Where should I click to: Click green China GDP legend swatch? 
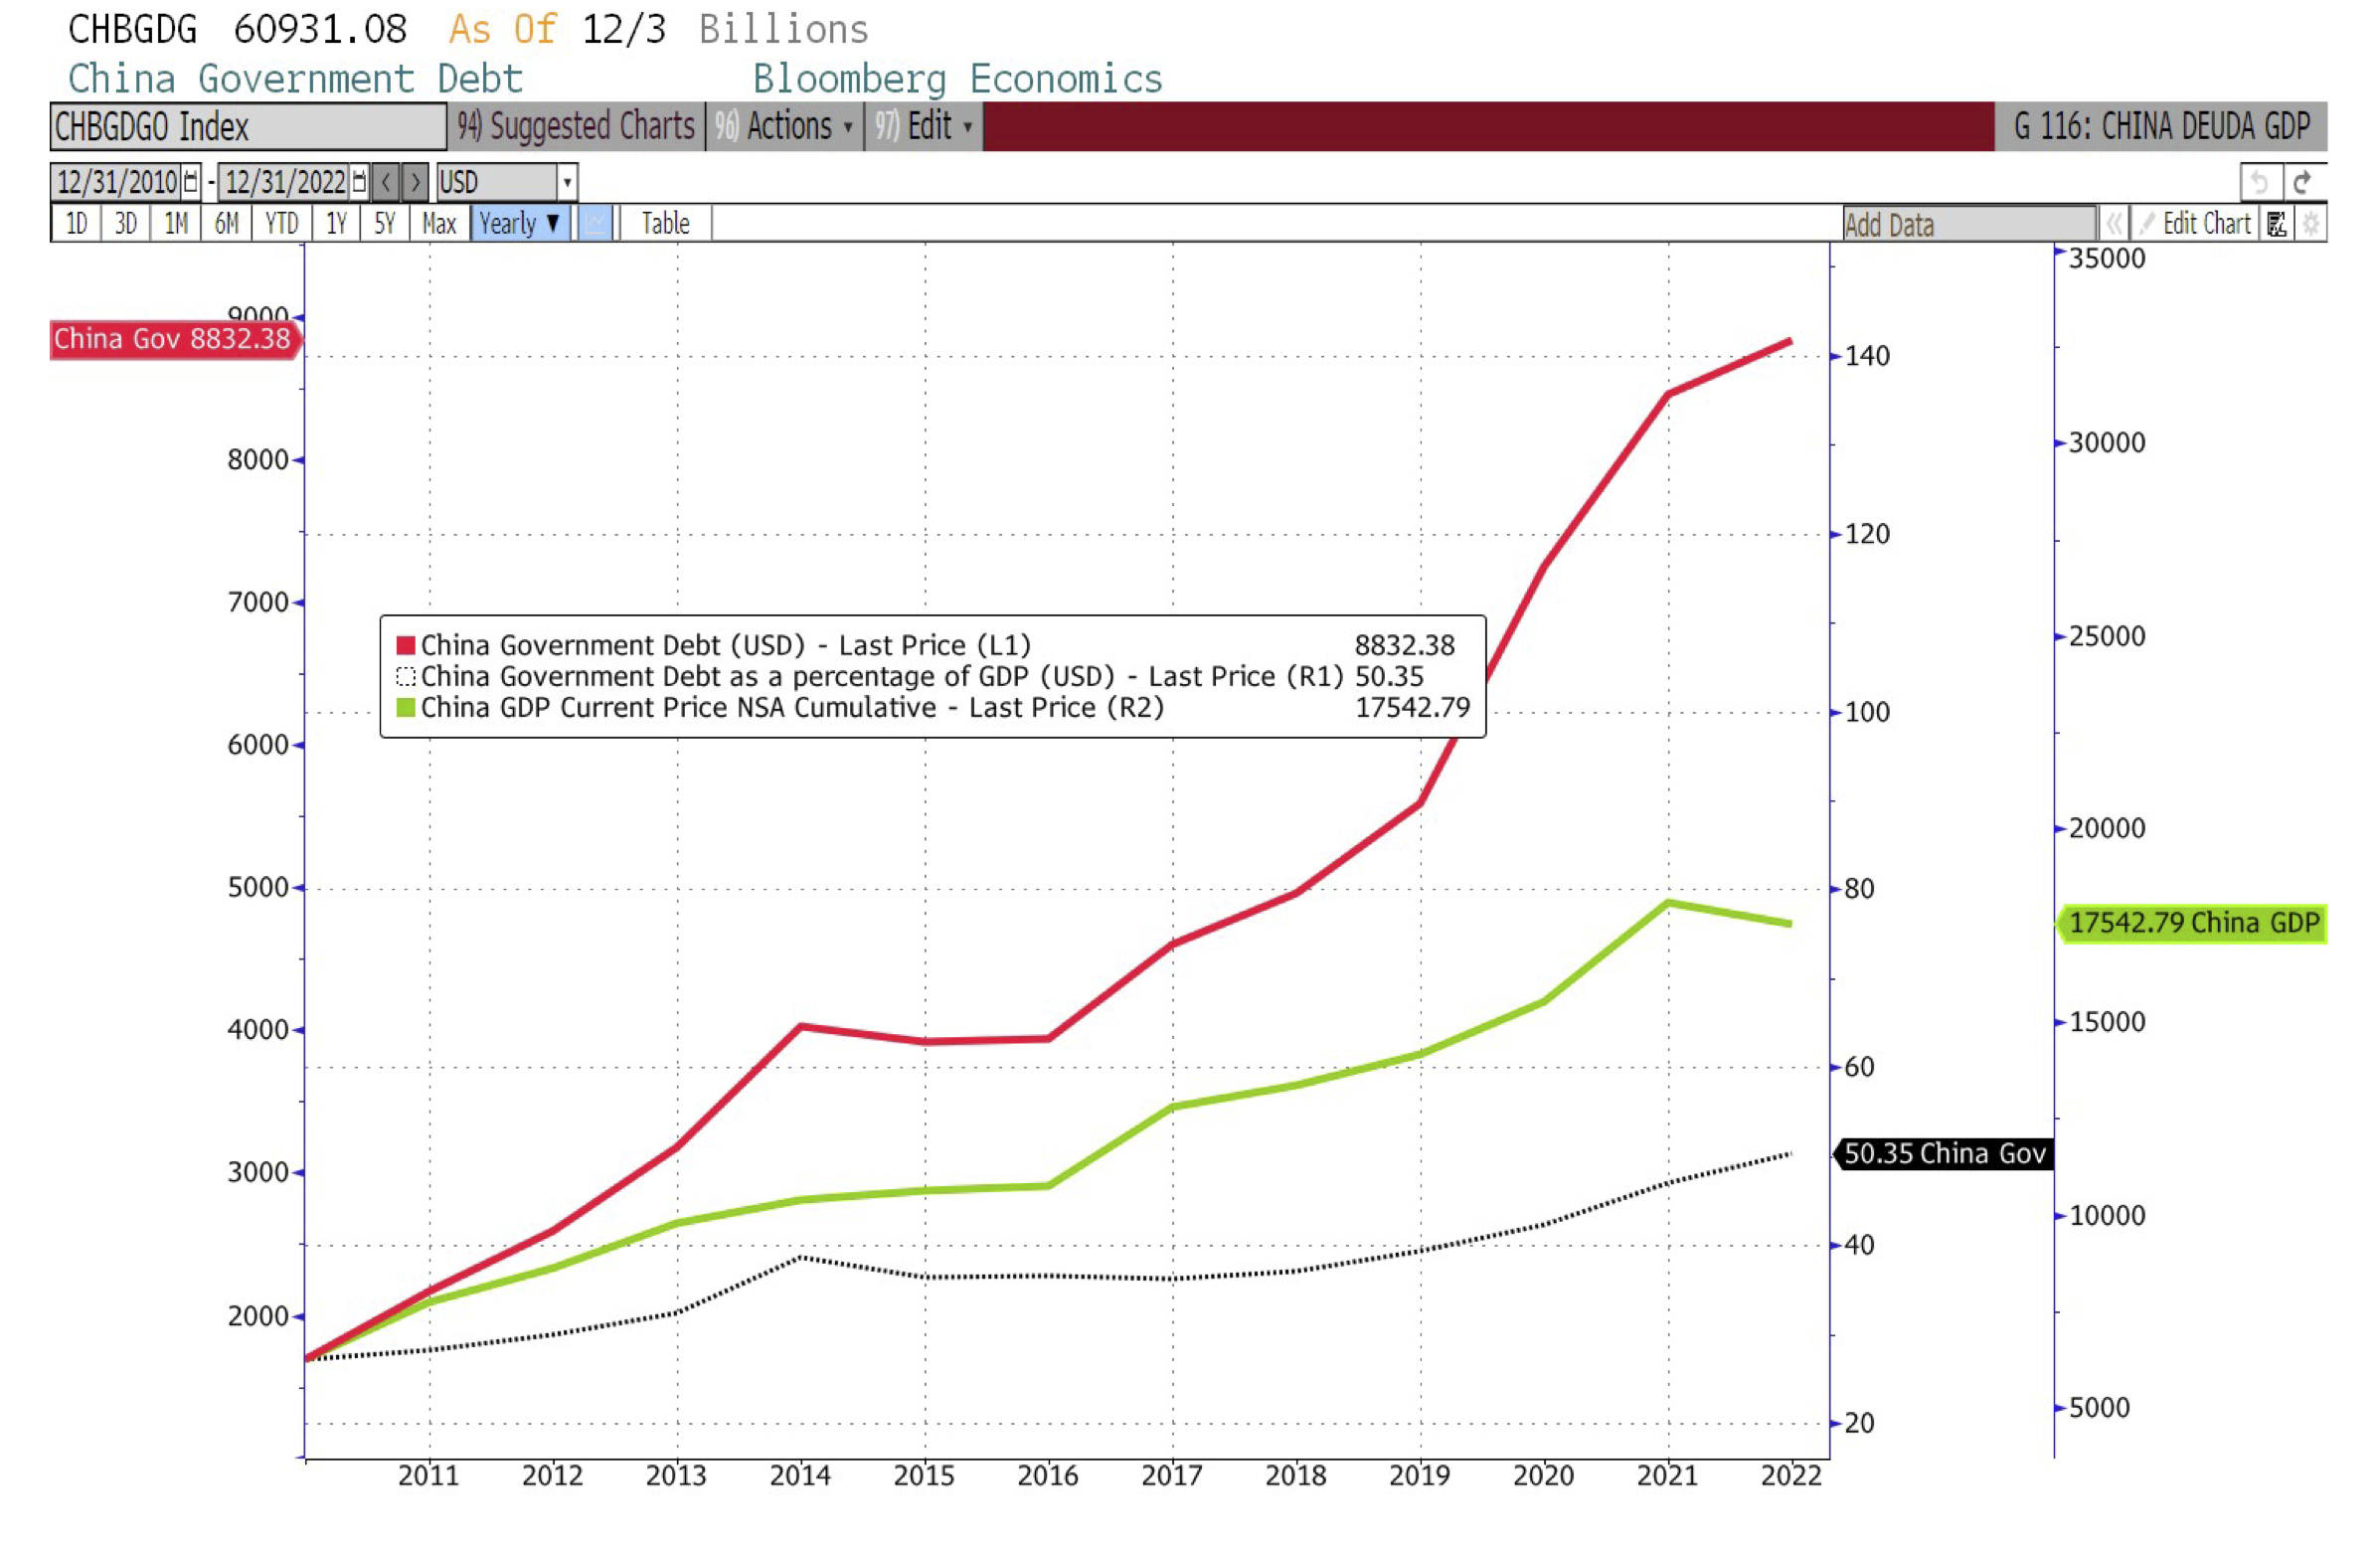[406, 707]
